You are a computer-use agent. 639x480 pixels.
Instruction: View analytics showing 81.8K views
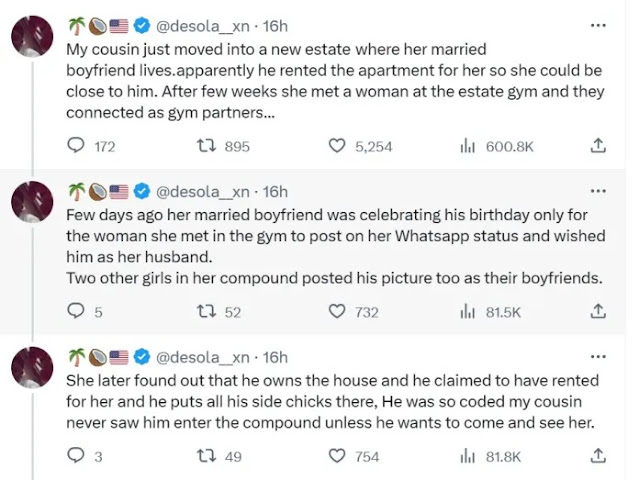click(466, 456)
